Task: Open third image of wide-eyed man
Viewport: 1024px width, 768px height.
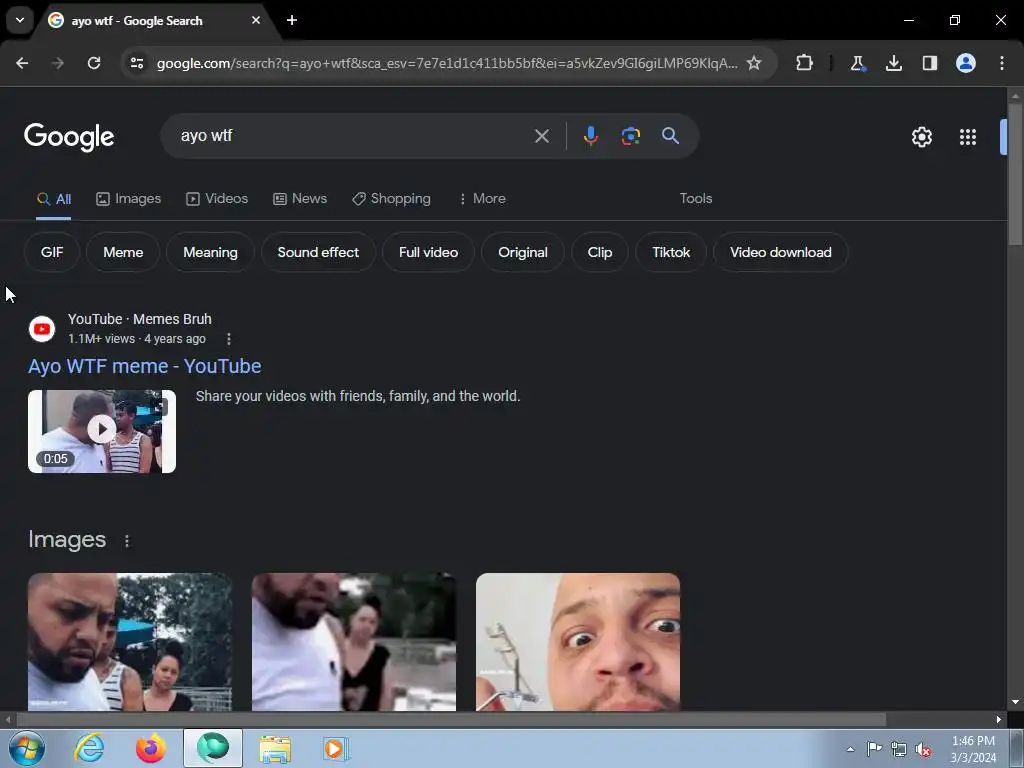Action: click(x=578, y=642)
